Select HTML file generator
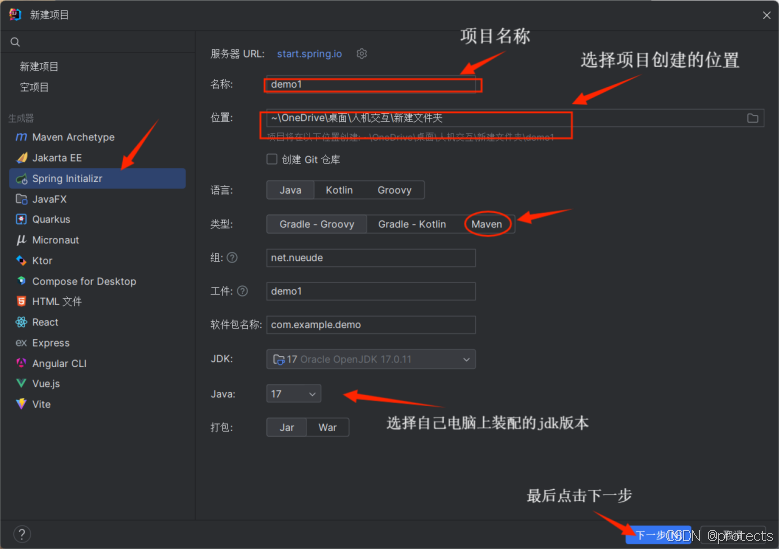 point(97,302)
